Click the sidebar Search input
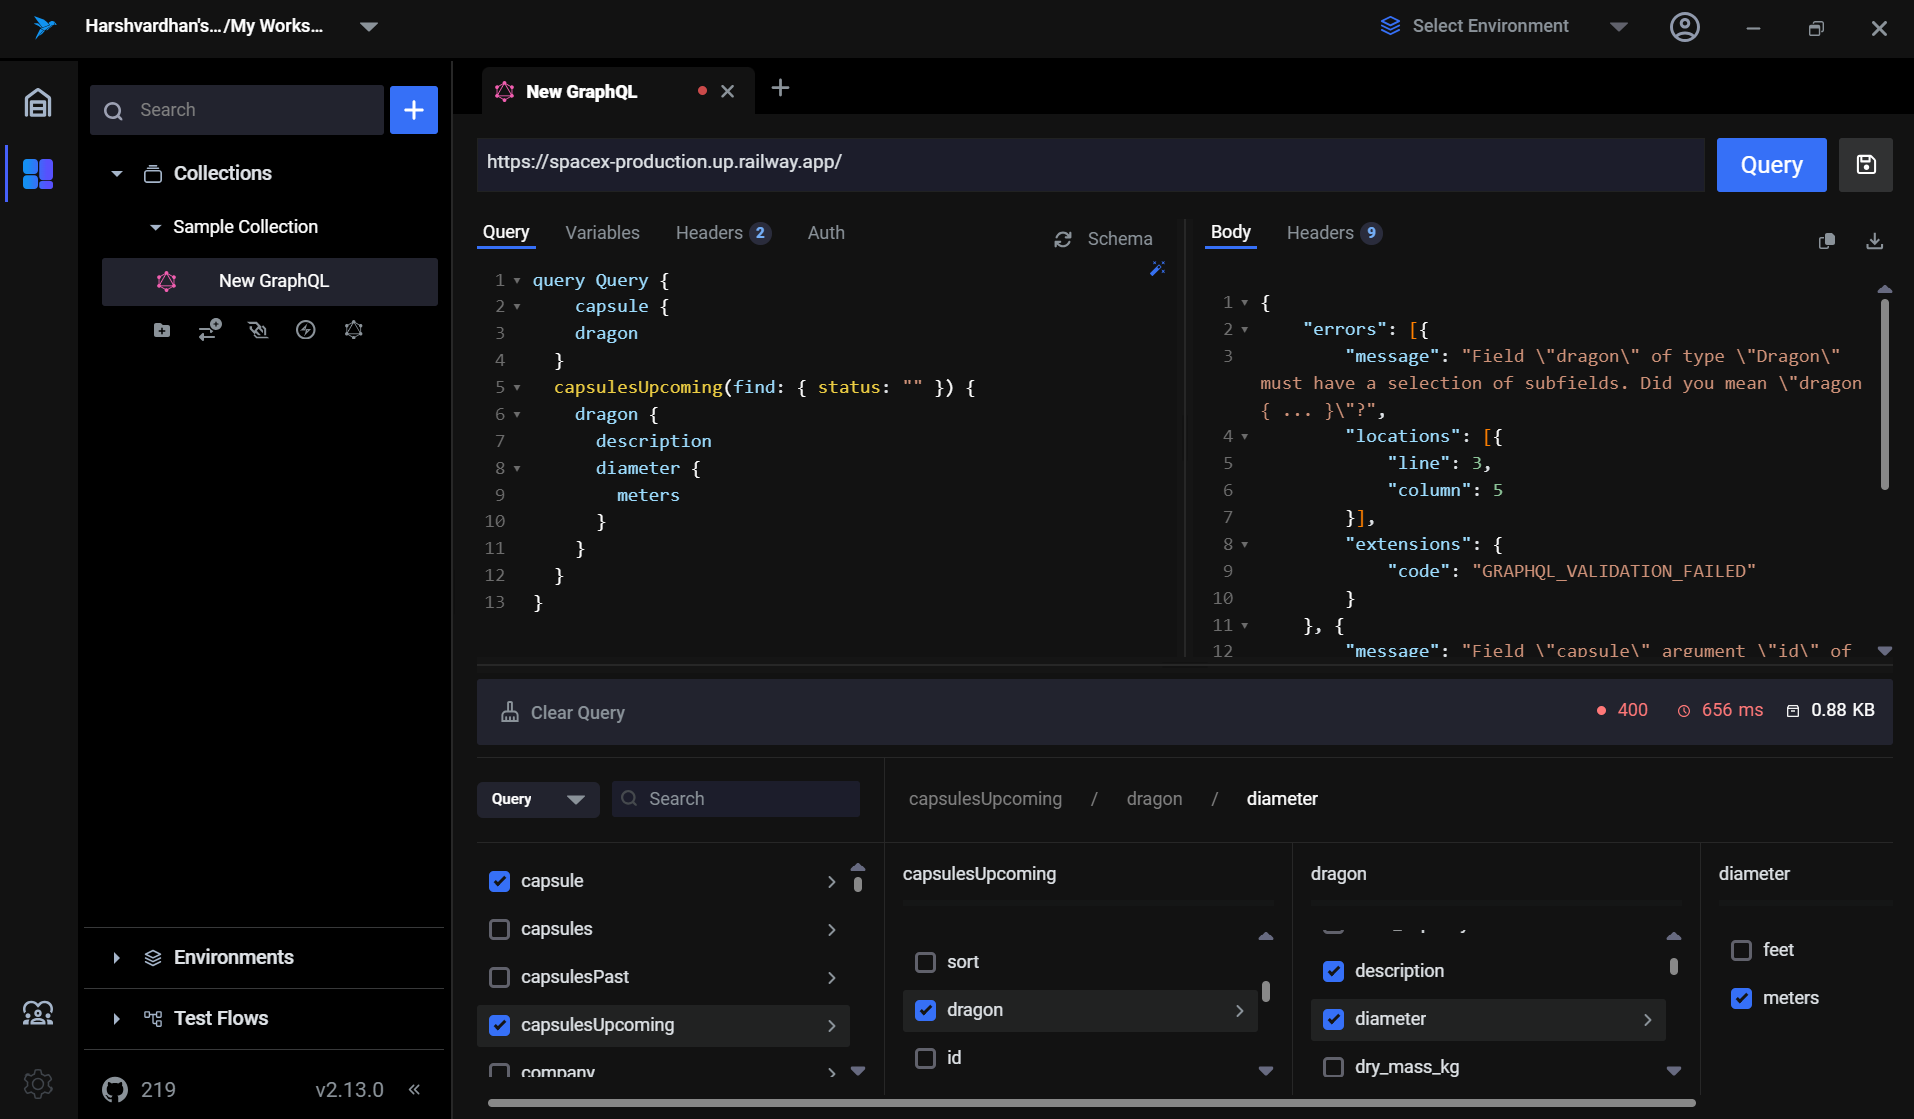1914x1119 pixels. 237,110
